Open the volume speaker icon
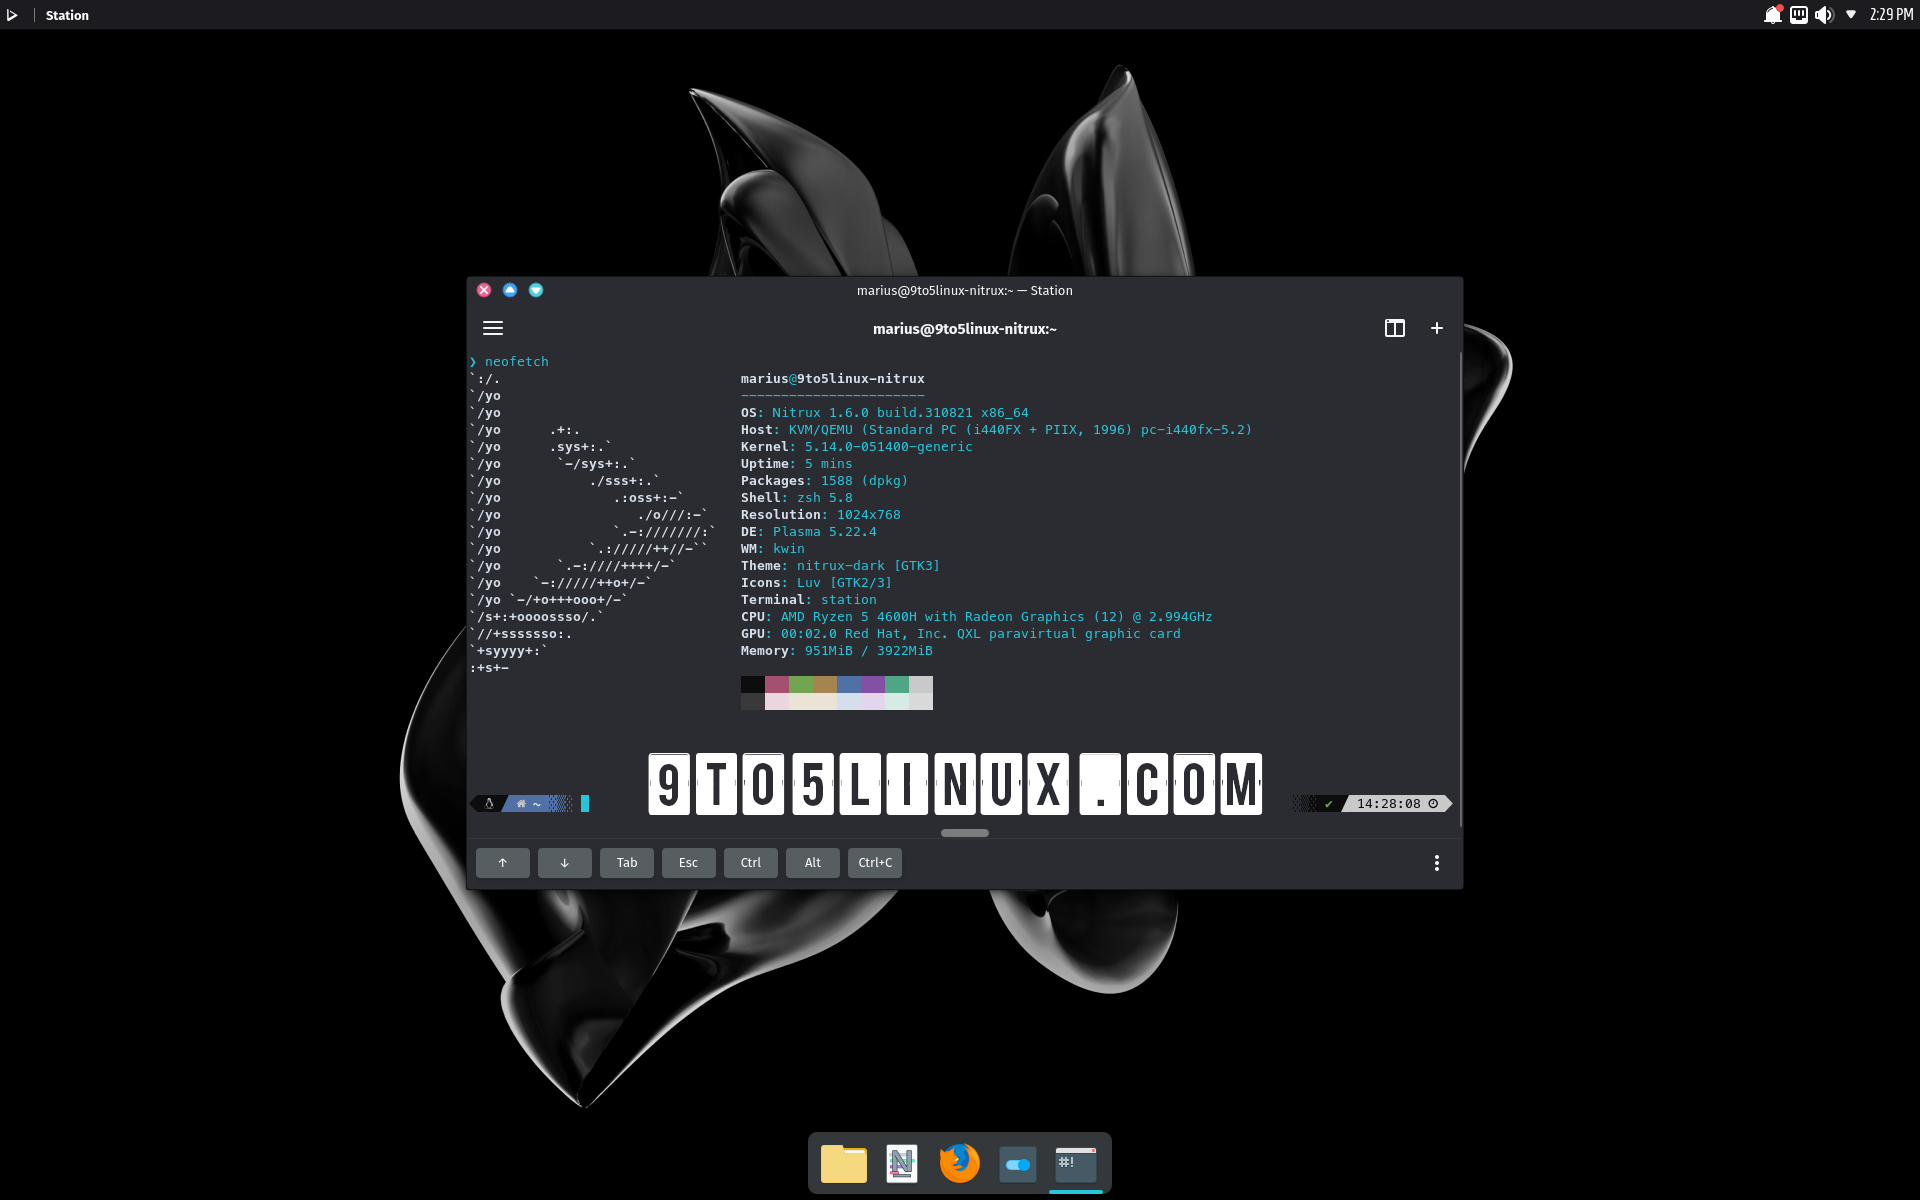Image resolution: width=1920 pixels, height=1200 pixels. [1824, 15]
